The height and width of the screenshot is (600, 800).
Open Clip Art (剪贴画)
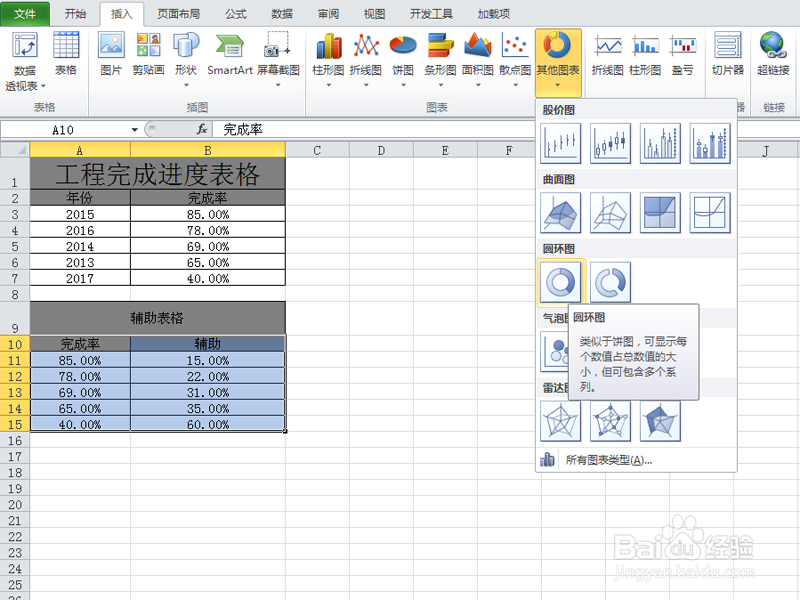pyautogui.click(x=148, y=54)
